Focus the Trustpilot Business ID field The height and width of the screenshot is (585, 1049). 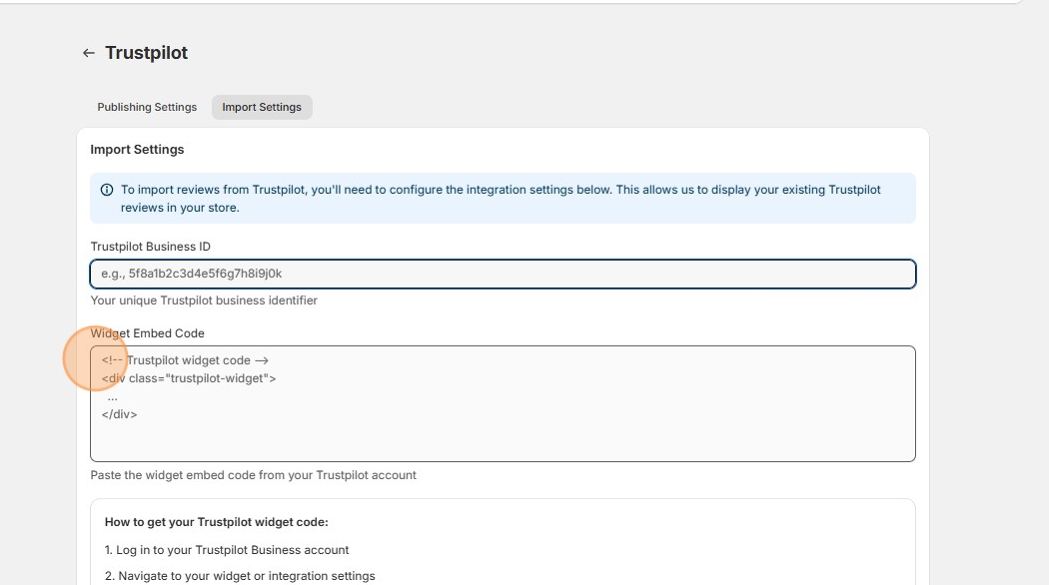point(502,274)
